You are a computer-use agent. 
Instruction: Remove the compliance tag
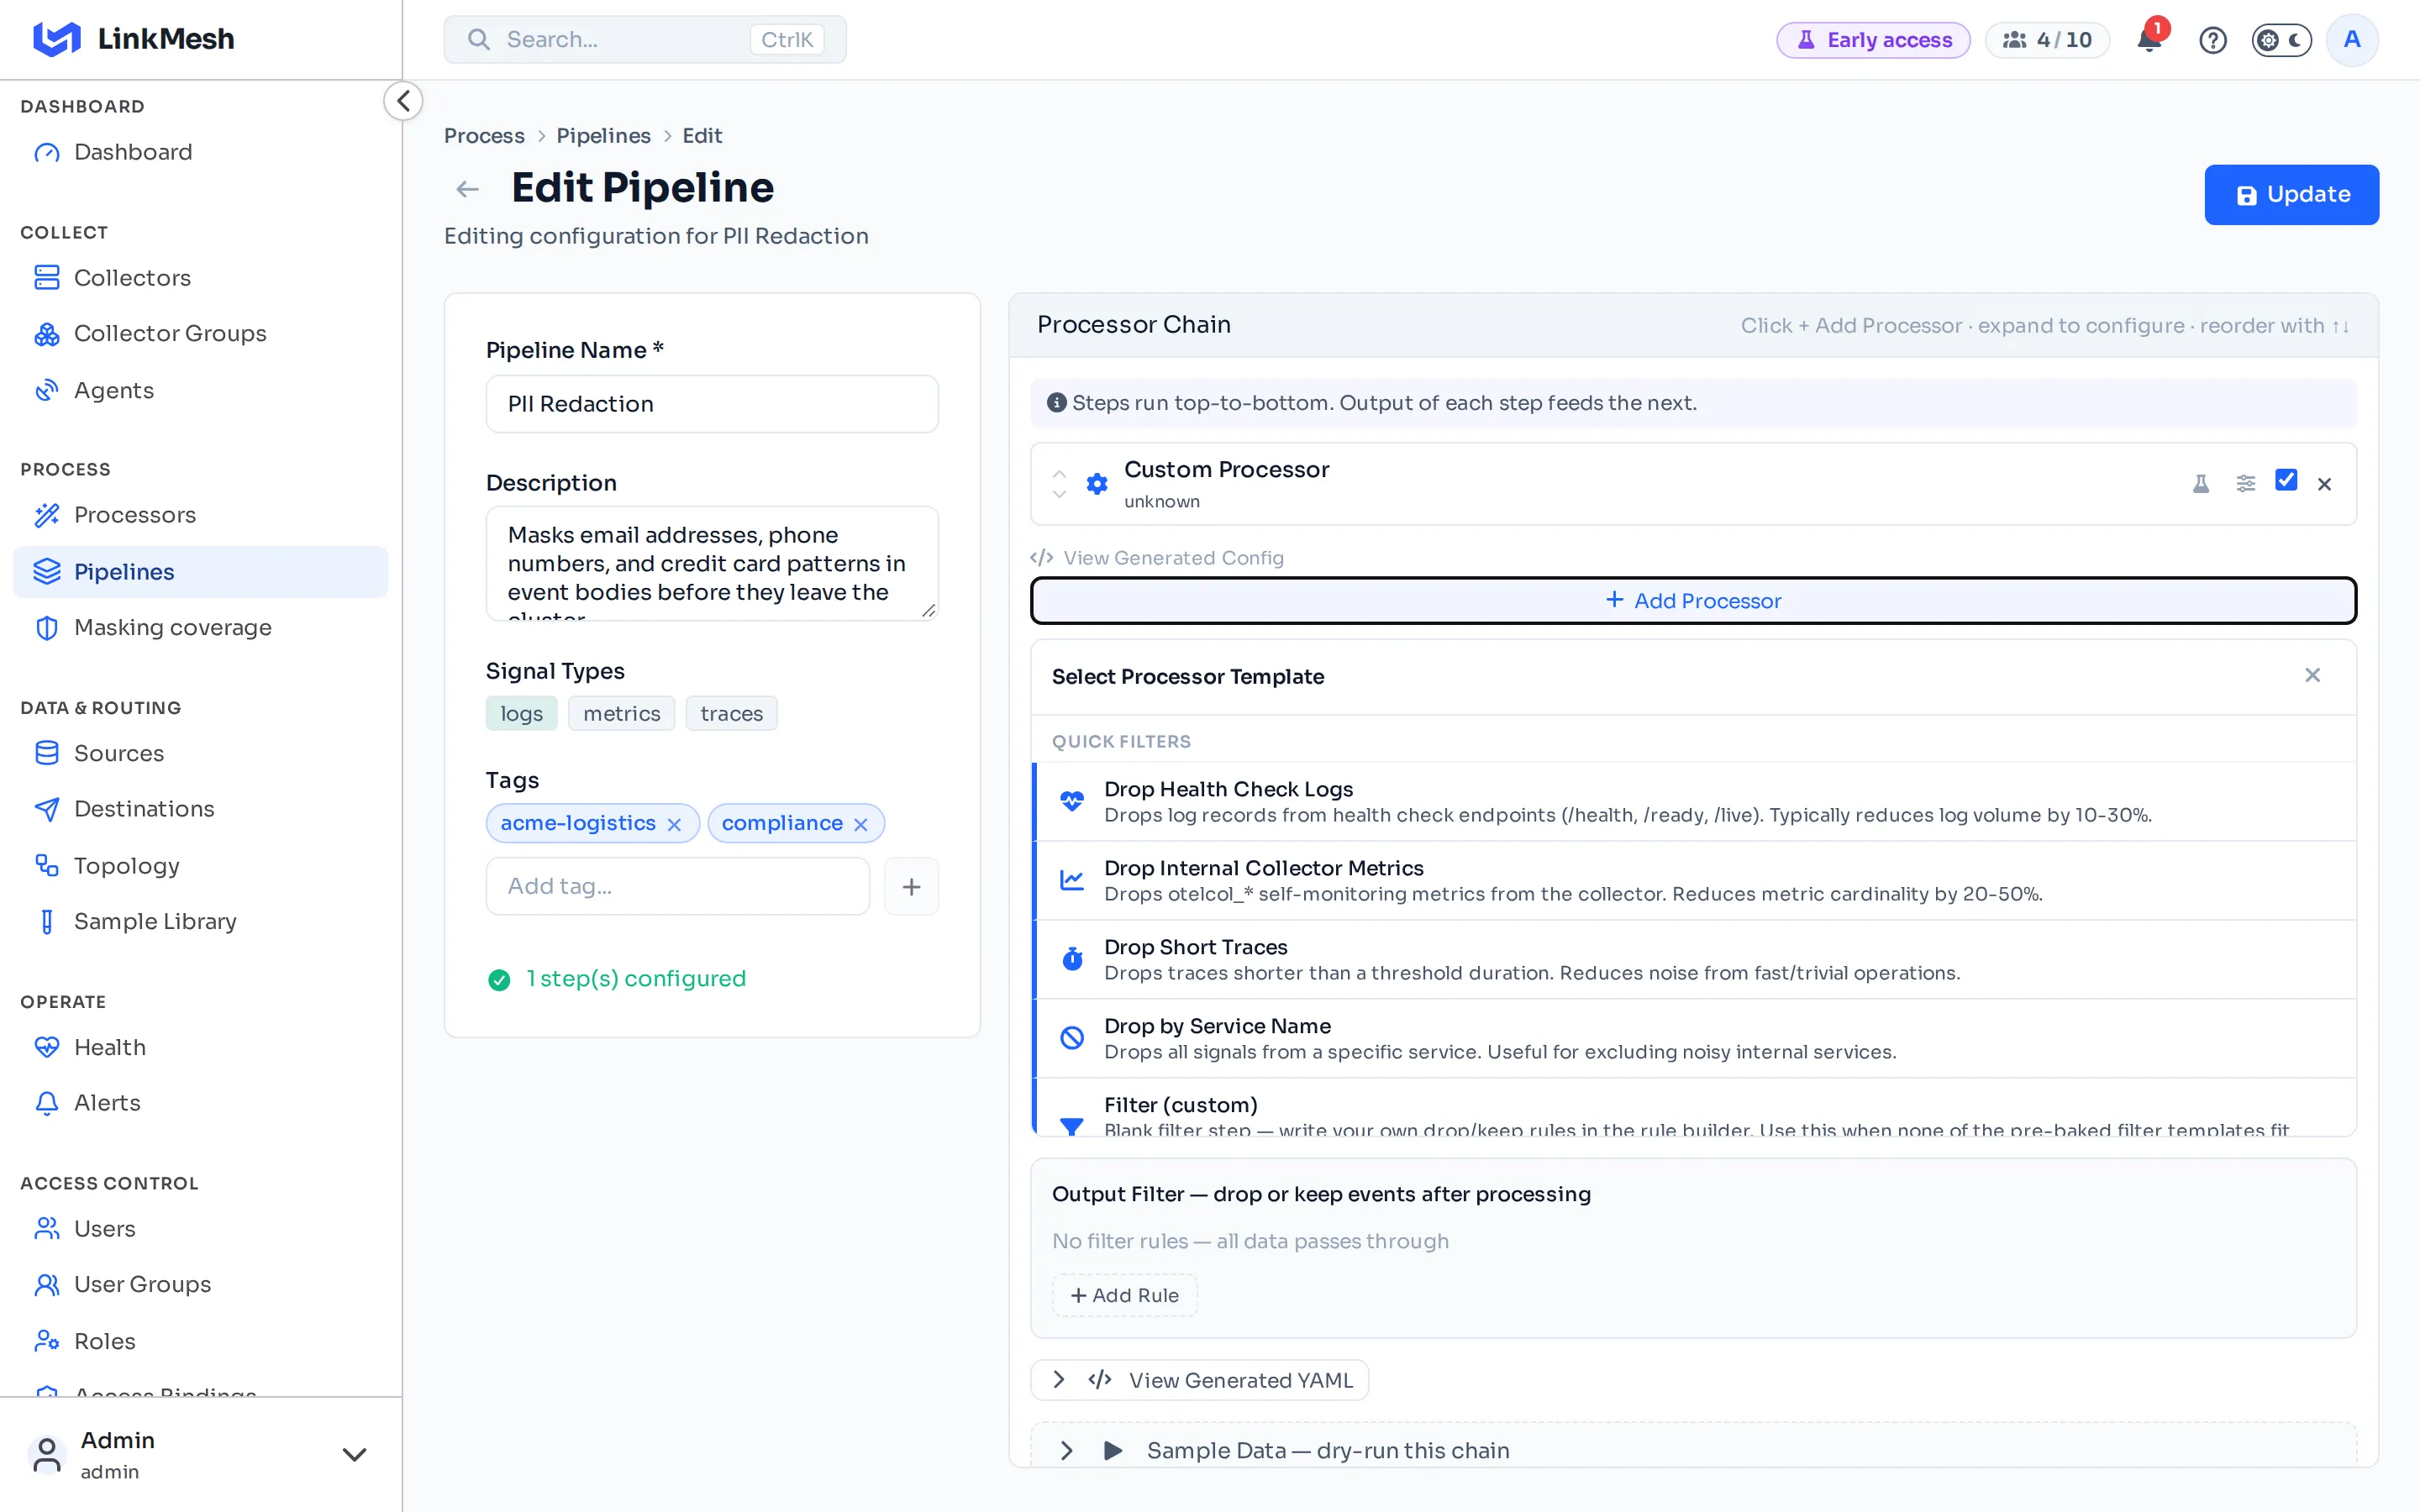pos(861,824)
